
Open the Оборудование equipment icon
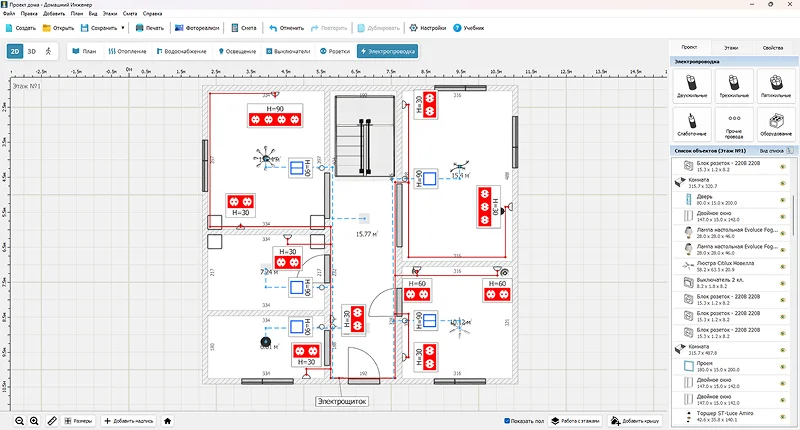[x=777, y=122]
